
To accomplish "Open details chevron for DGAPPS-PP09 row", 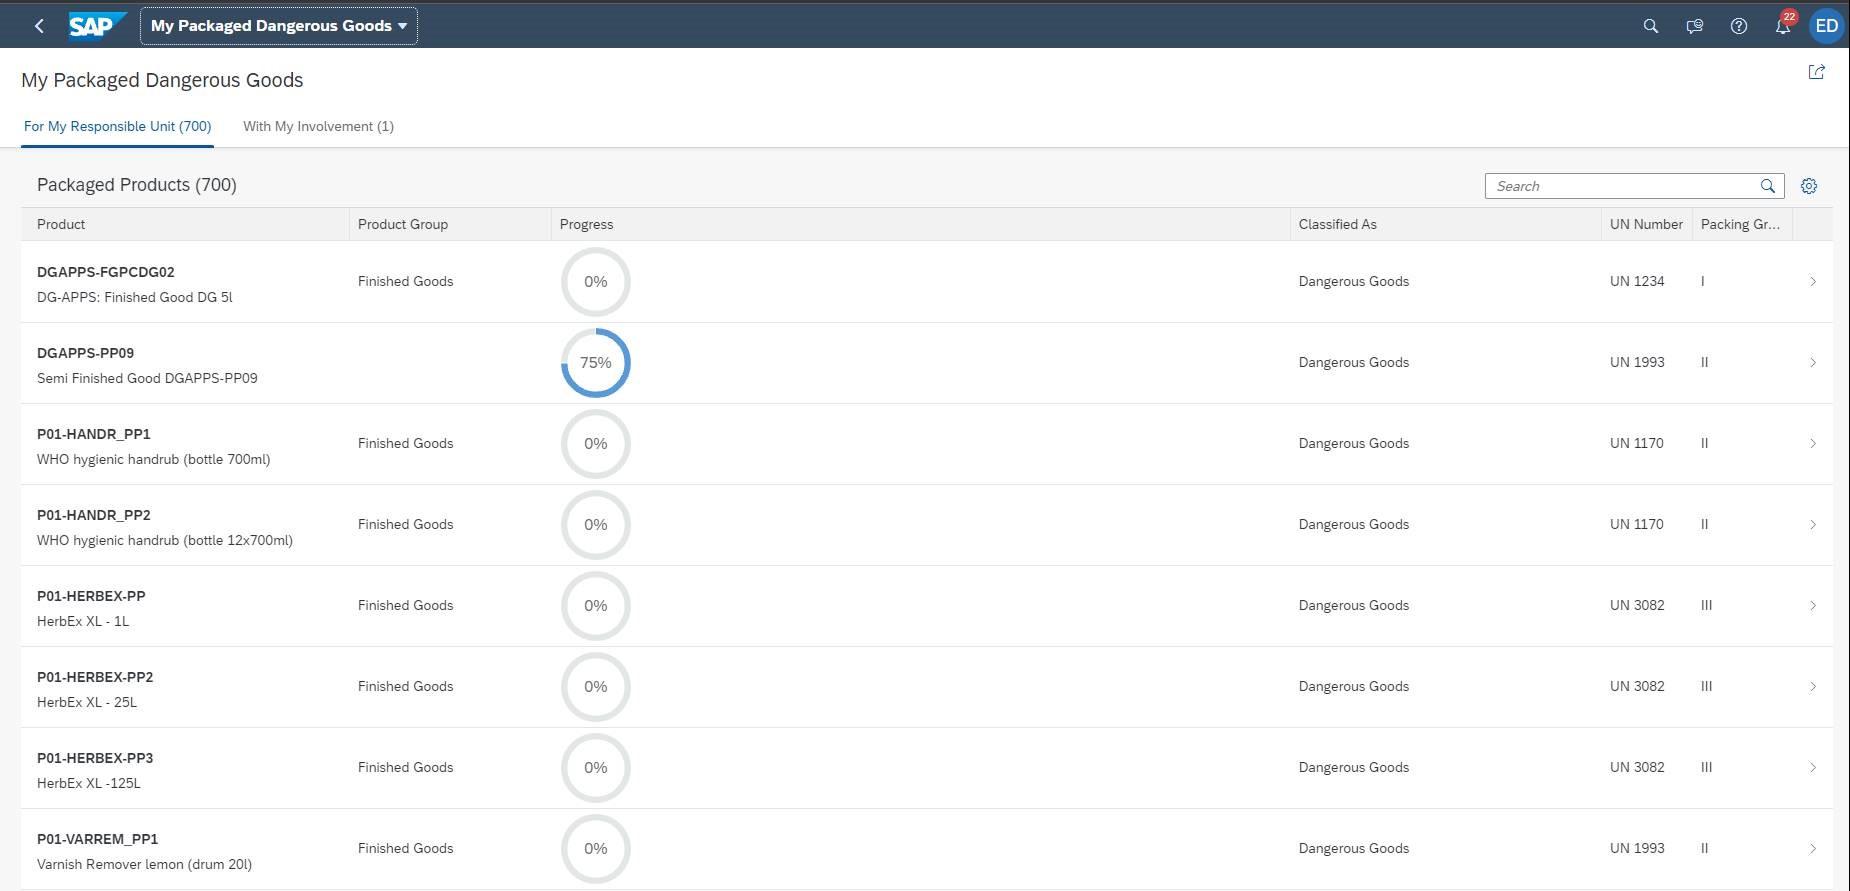I will click(1813, 363).
